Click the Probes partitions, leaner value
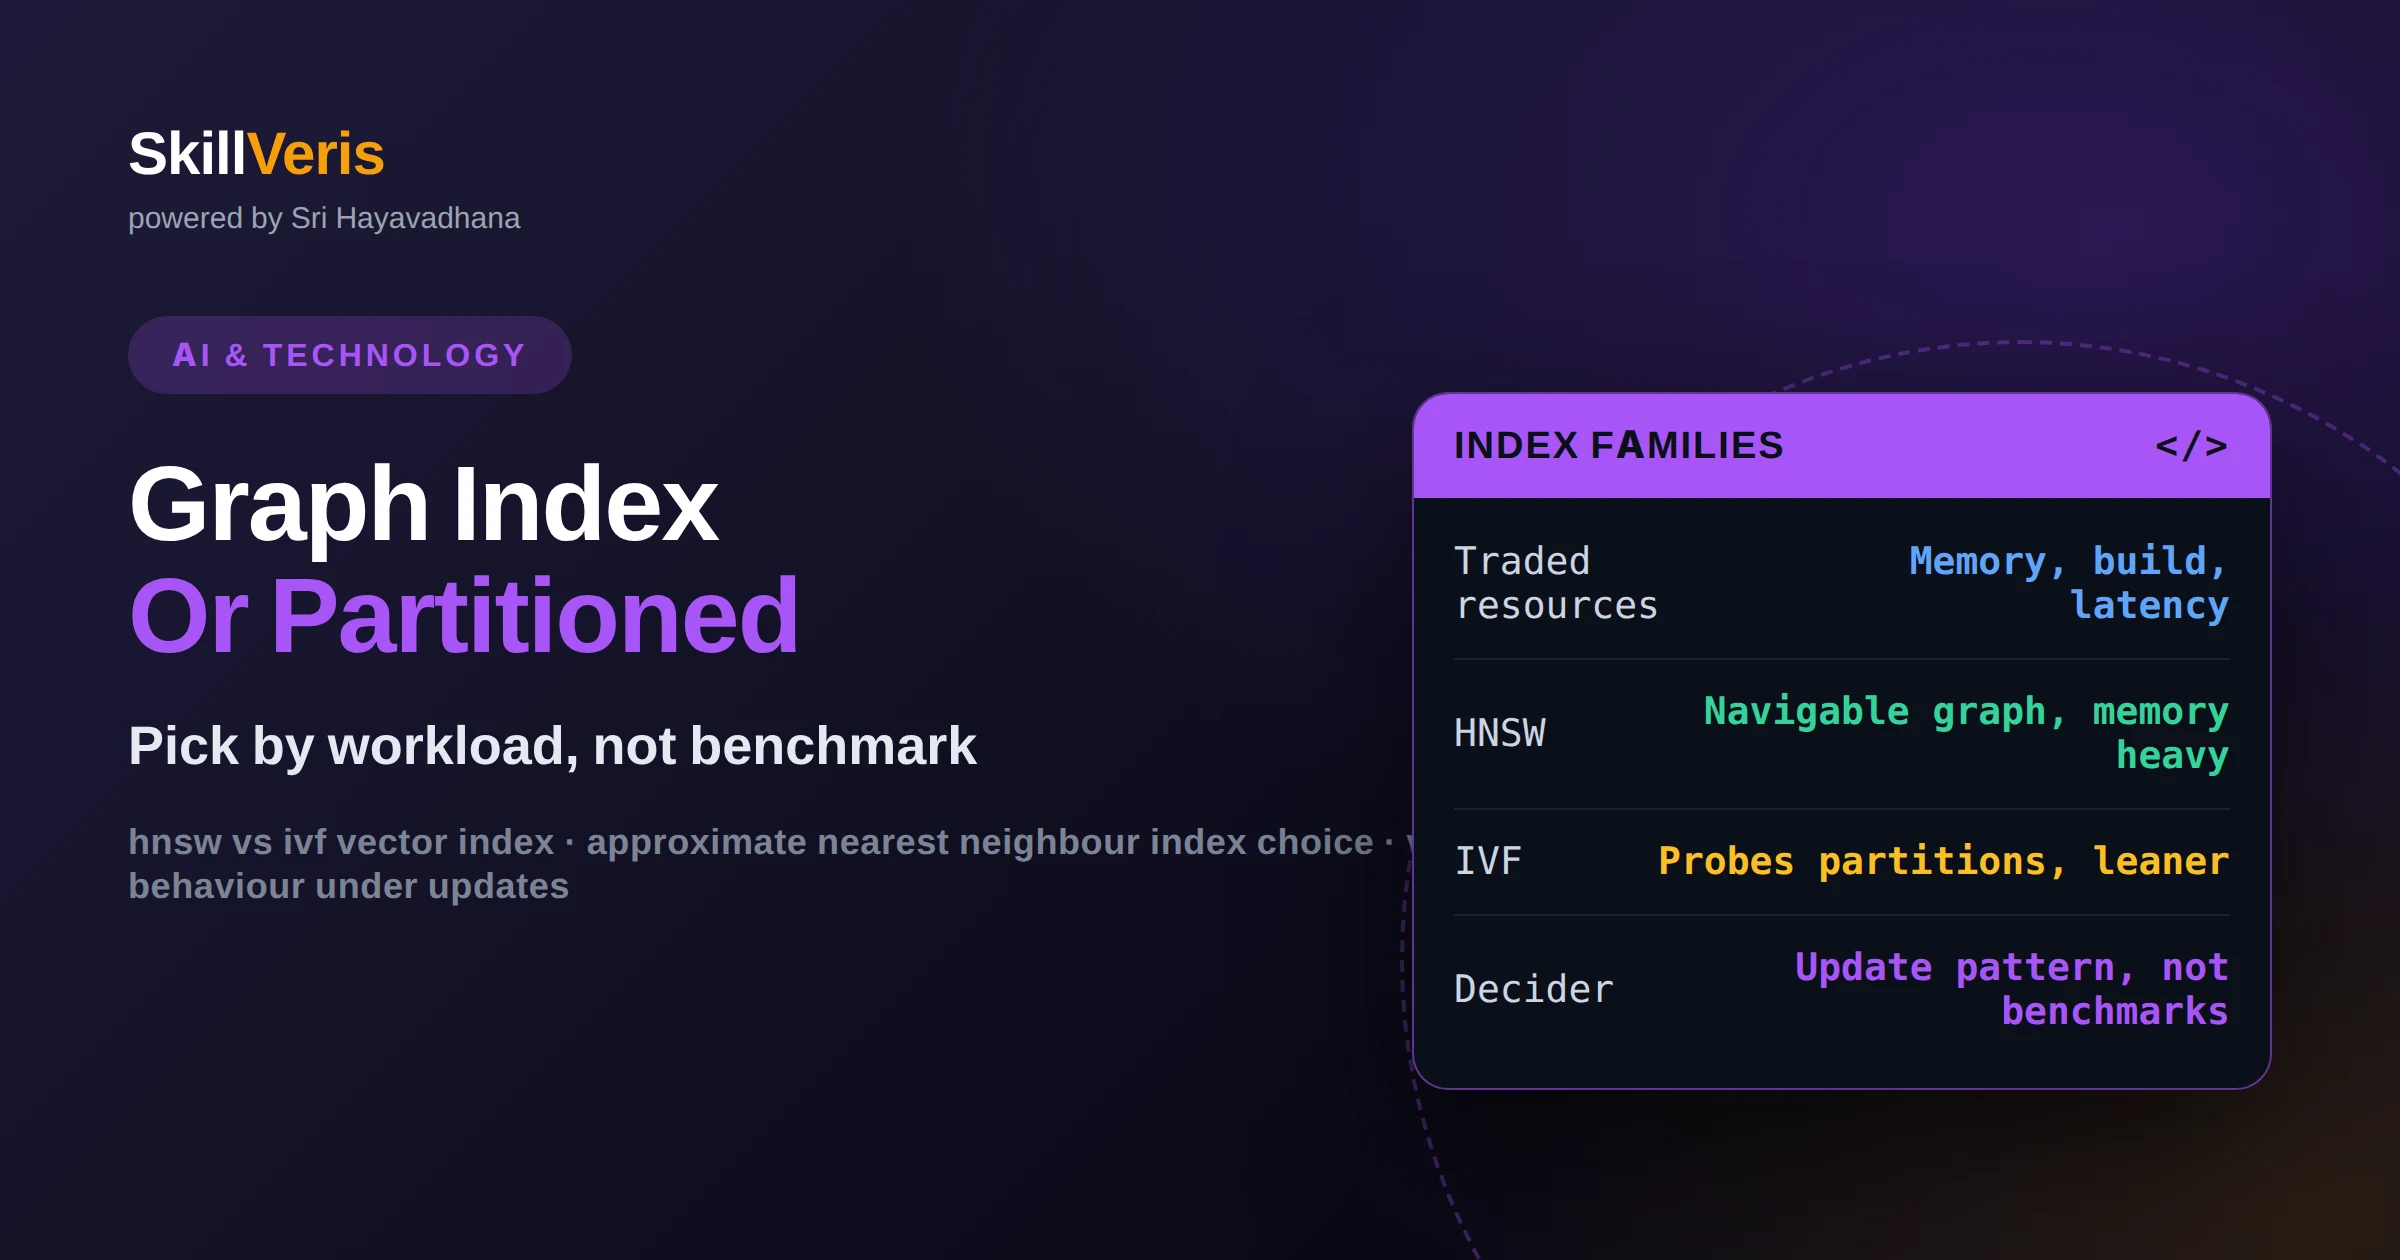 tap(1943, 861)
